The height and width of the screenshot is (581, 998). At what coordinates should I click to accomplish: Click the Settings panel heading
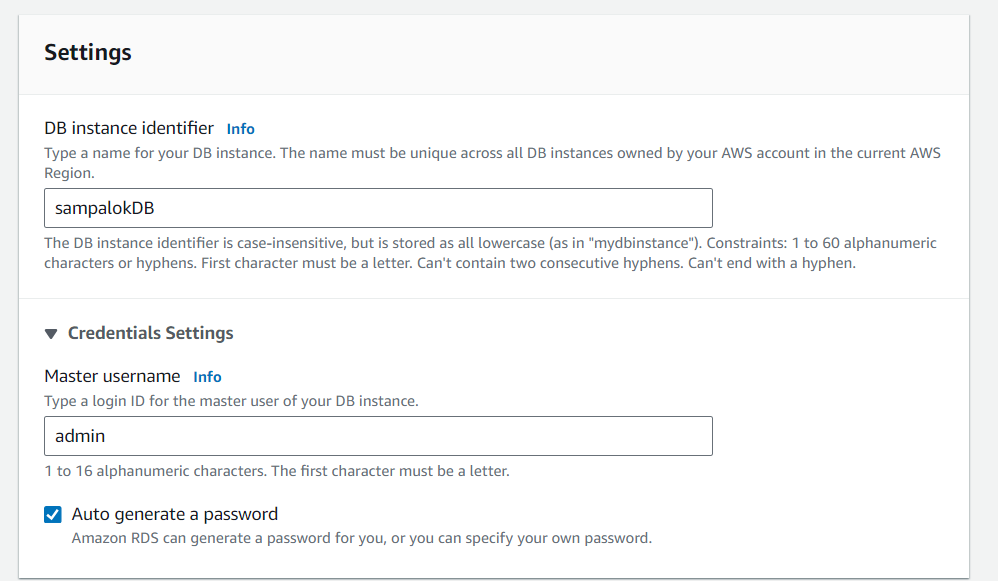pos(88,52)
